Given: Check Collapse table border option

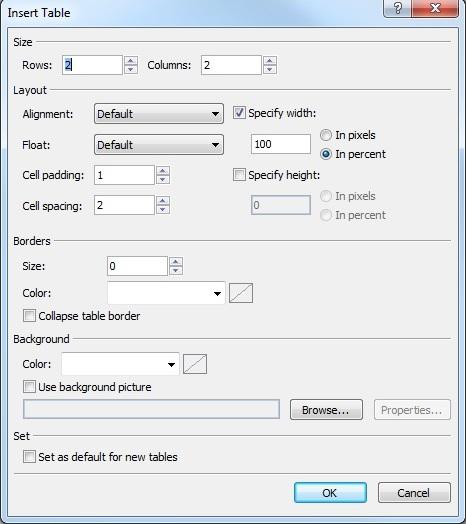Looking at the screenshot, I should pyautogui.click(x=29, y=316).
